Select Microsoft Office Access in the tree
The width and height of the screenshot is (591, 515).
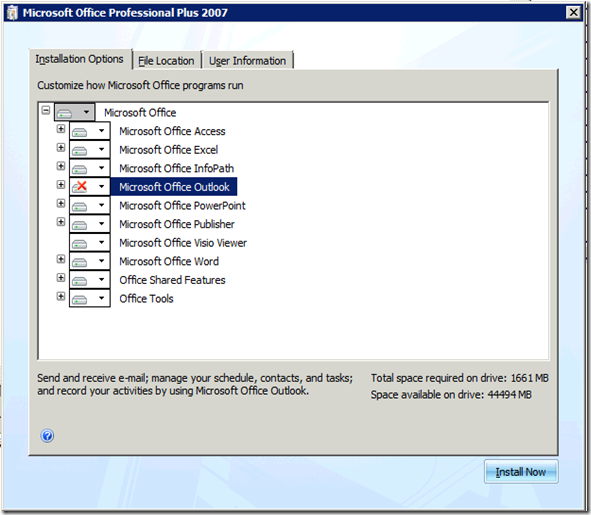point(172,131)
